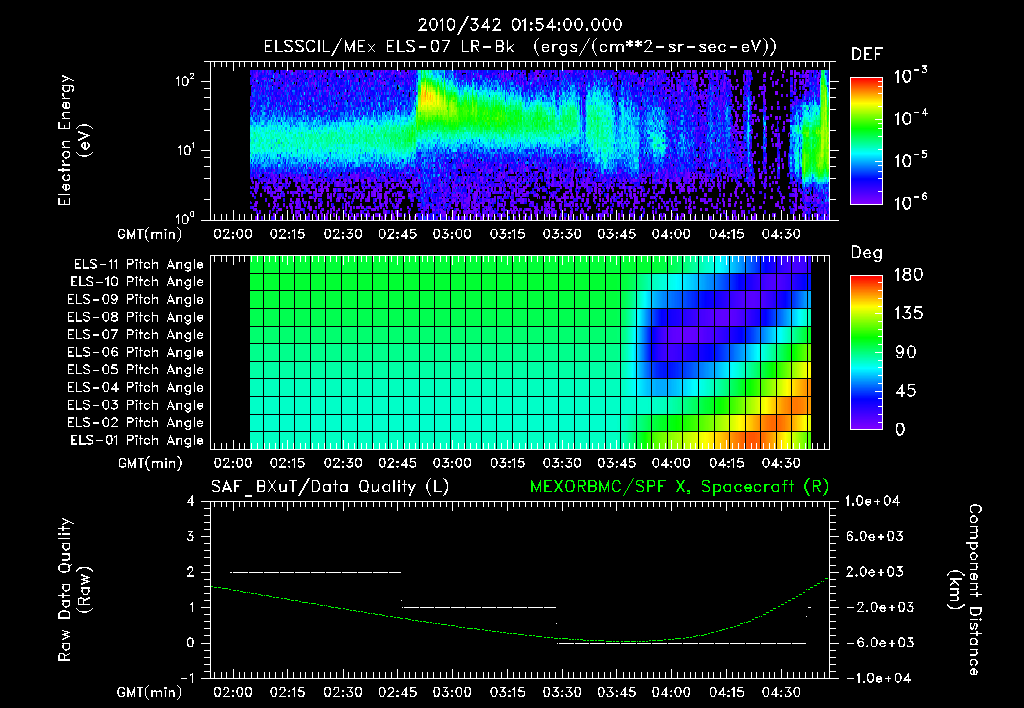
Task: Click 03:00 tick on the top spectrogram axis
Action: click(x=452, y=234)
